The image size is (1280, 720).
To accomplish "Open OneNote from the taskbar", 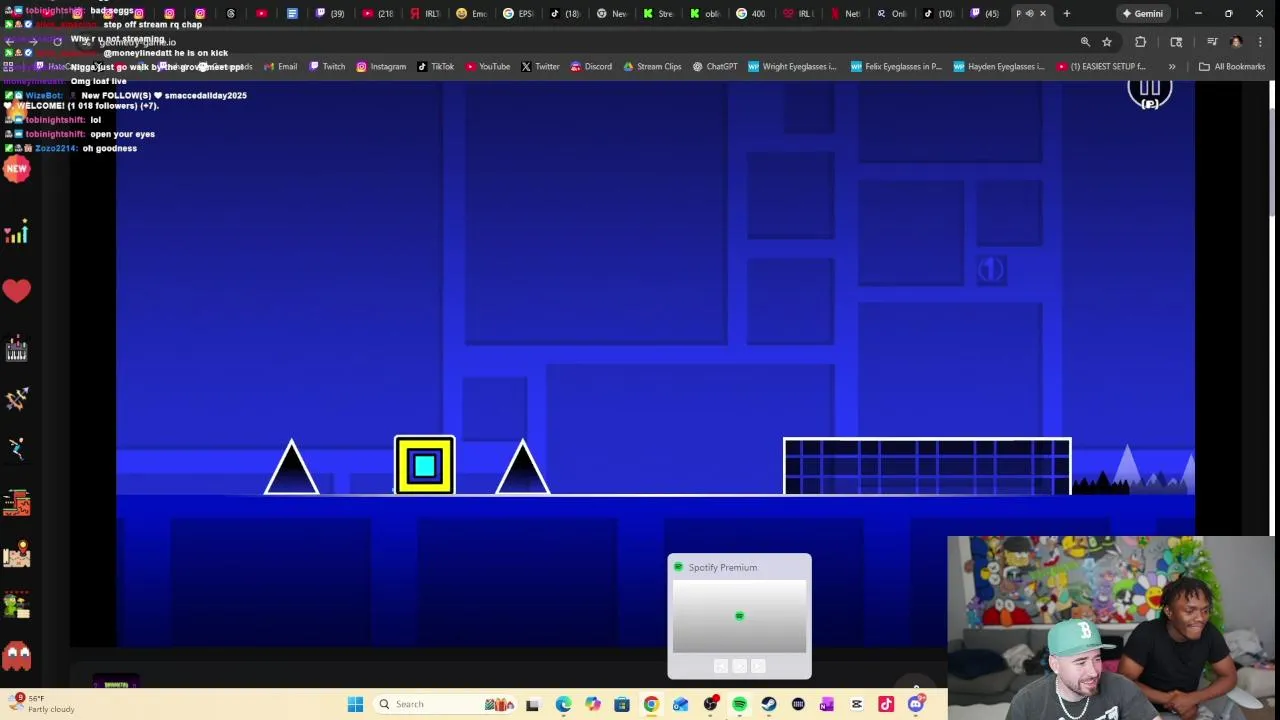I will [x=827, y=705].
